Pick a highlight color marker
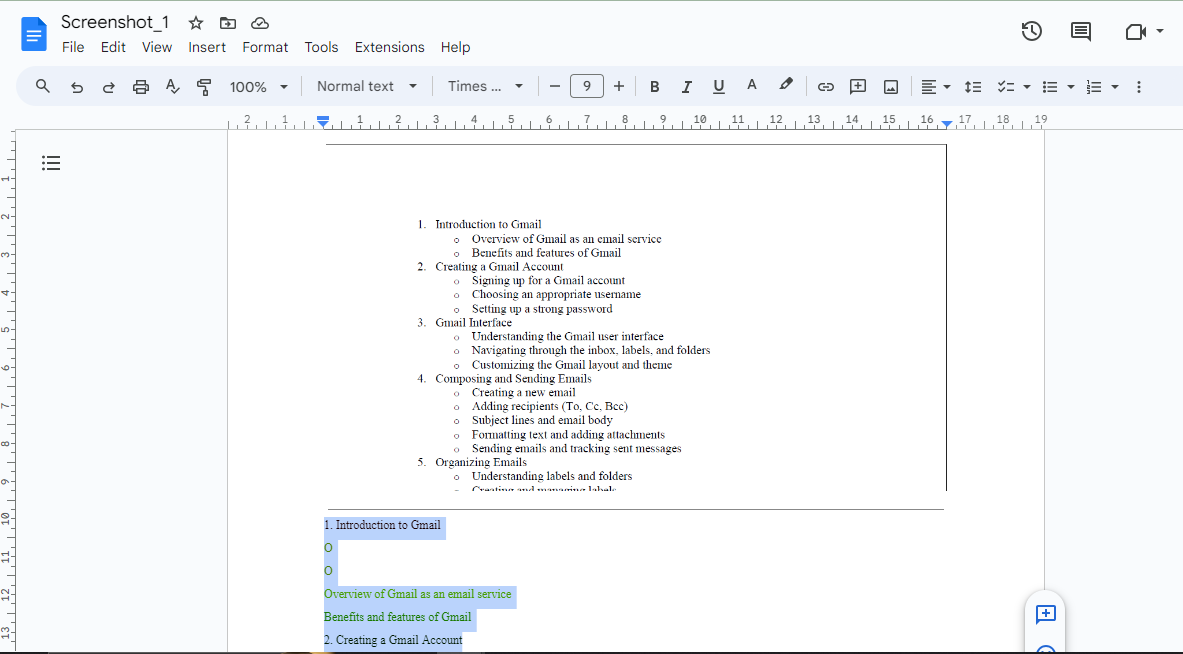This screenshot has height=654, width=1183. (785, 85)
